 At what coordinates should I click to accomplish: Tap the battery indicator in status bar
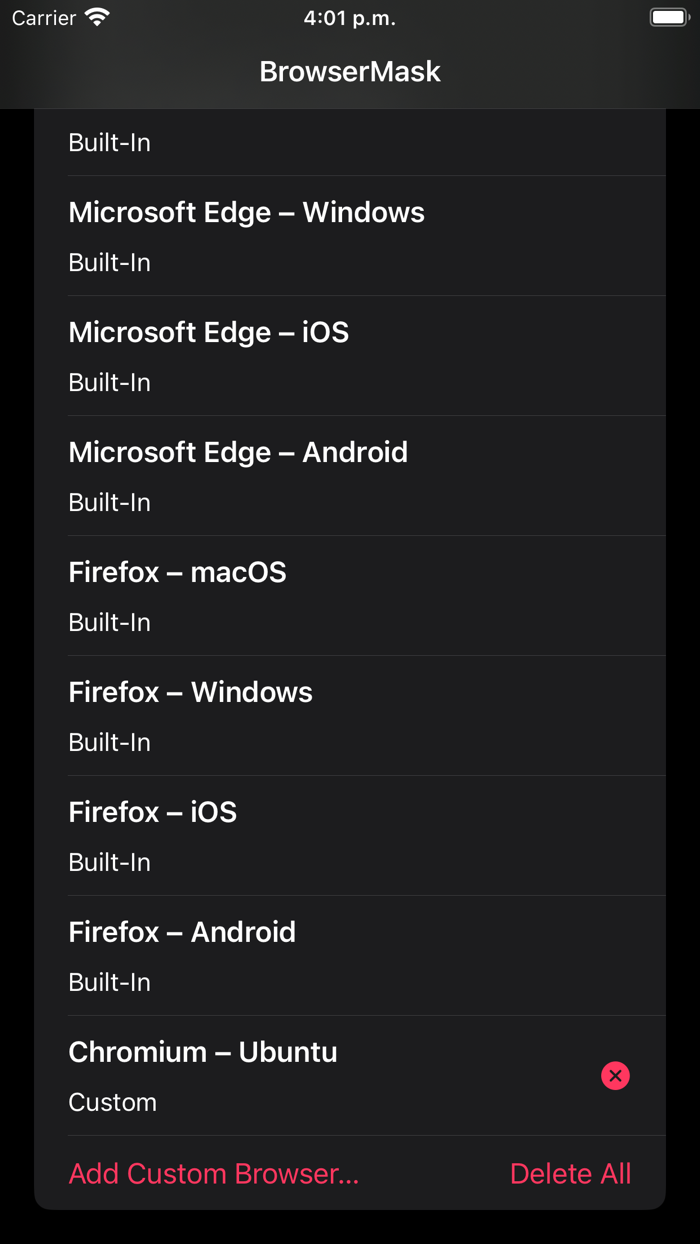[668, 16]
